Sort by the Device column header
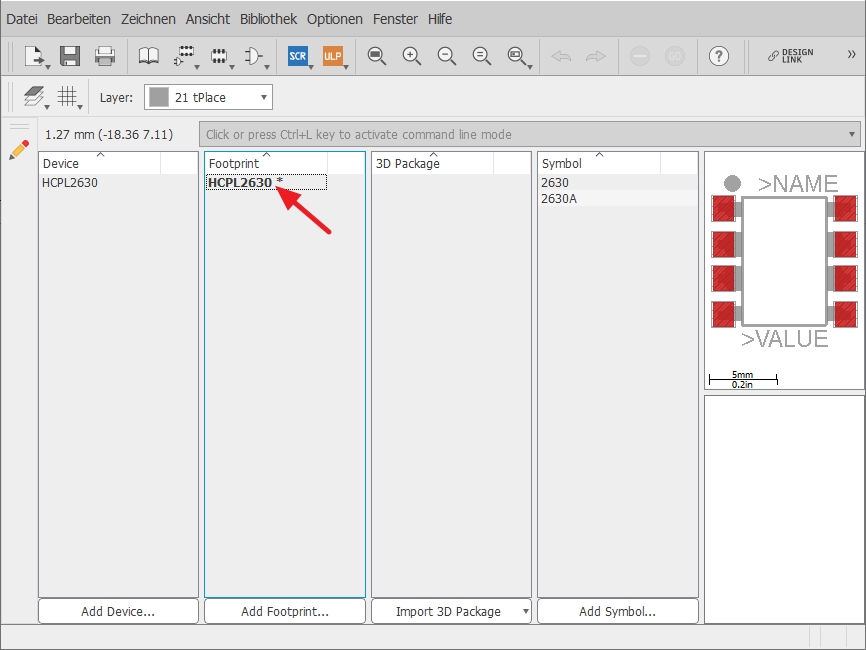The image size is (866, 650). pyautogui.click(x=100, y=163)
